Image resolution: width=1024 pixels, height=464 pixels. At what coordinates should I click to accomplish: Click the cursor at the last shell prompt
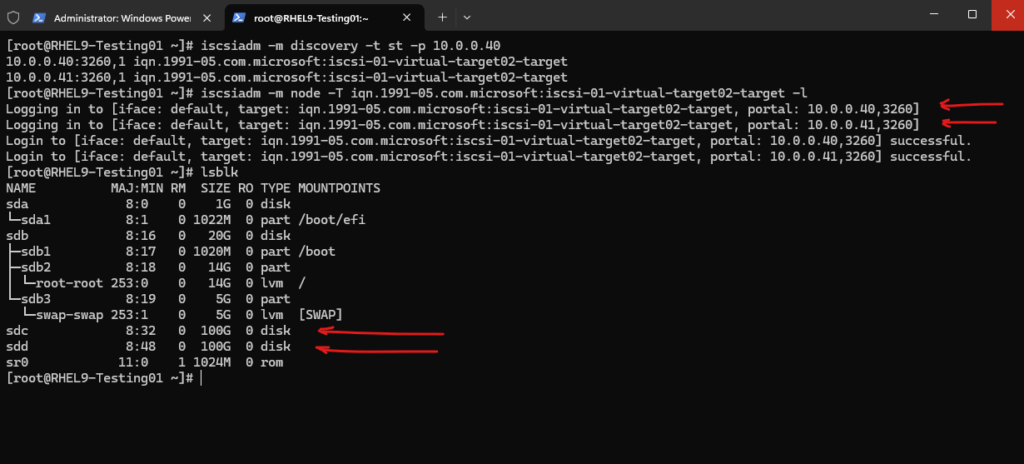tap(200, 378)
